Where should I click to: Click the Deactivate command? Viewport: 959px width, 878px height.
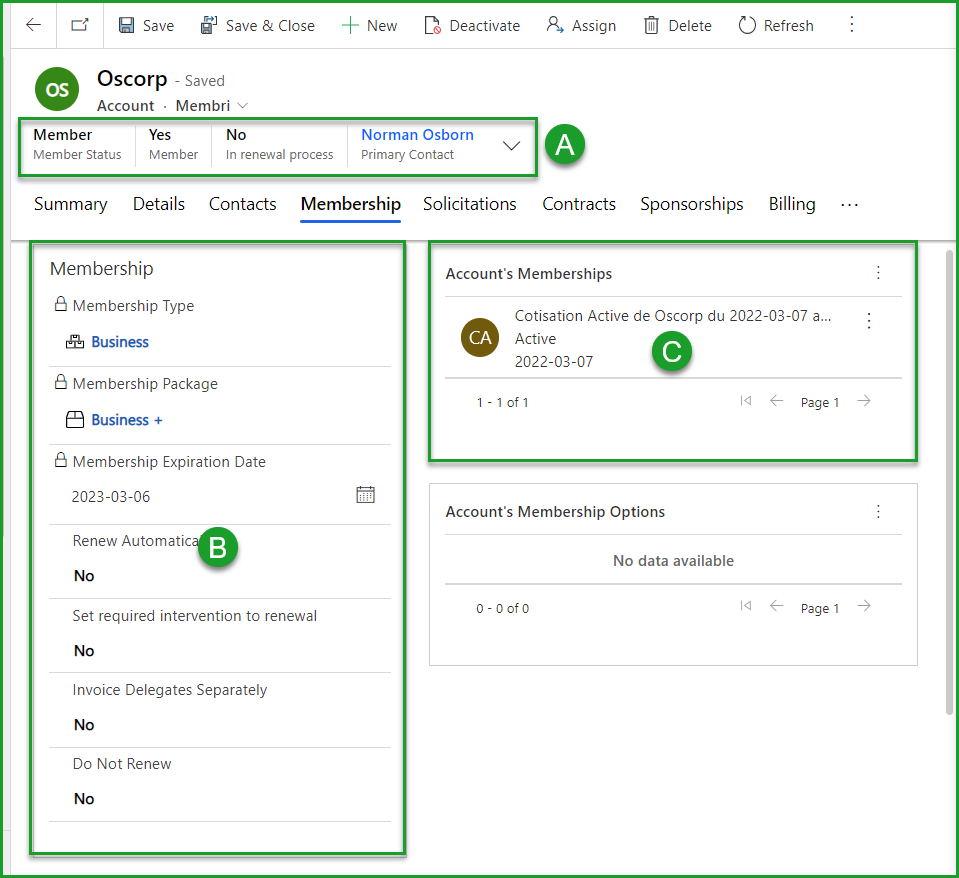tap(472, 25)
